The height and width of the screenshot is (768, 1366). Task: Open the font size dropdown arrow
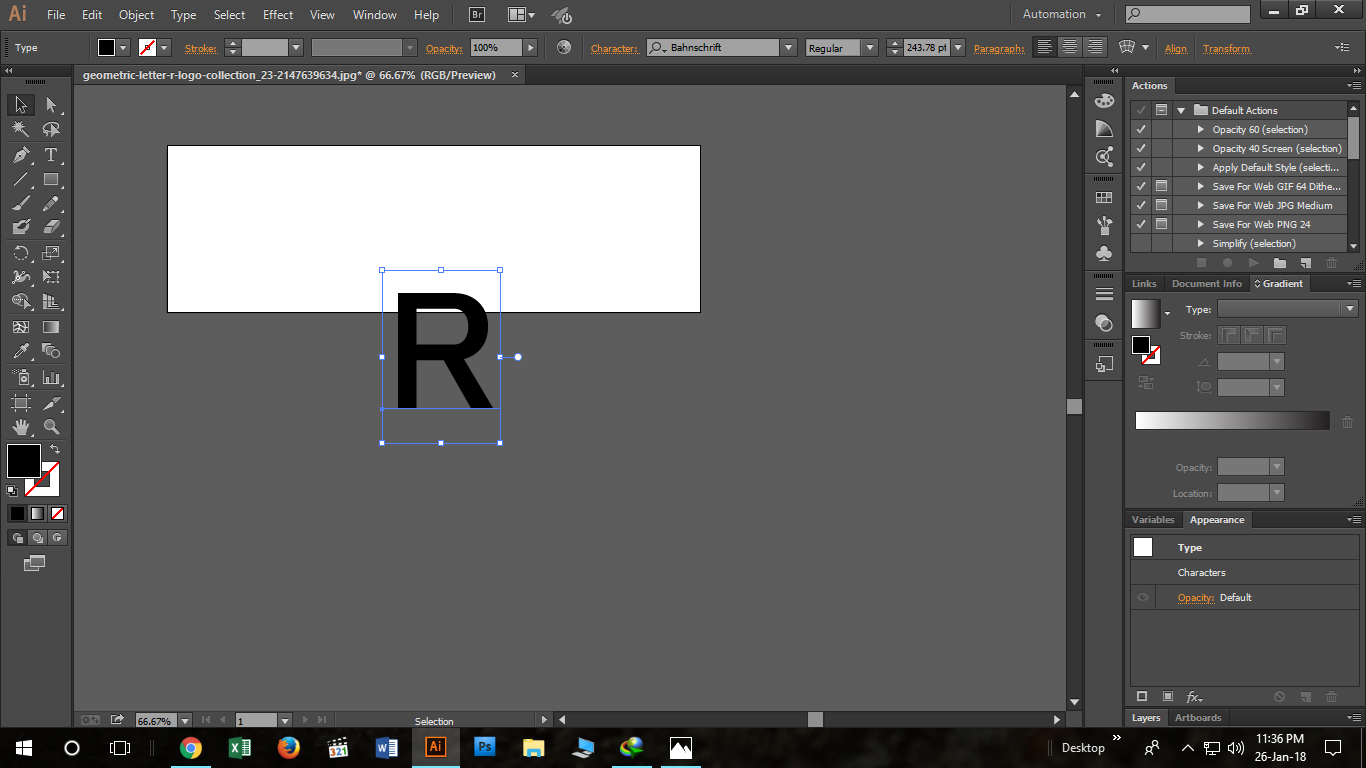958,47
